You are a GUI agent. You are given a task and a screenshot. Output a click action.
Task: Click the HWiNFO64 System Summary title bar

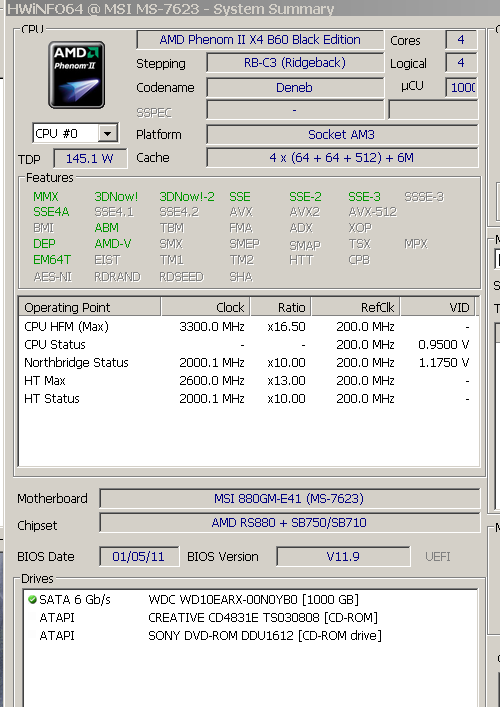pos(252,9)
